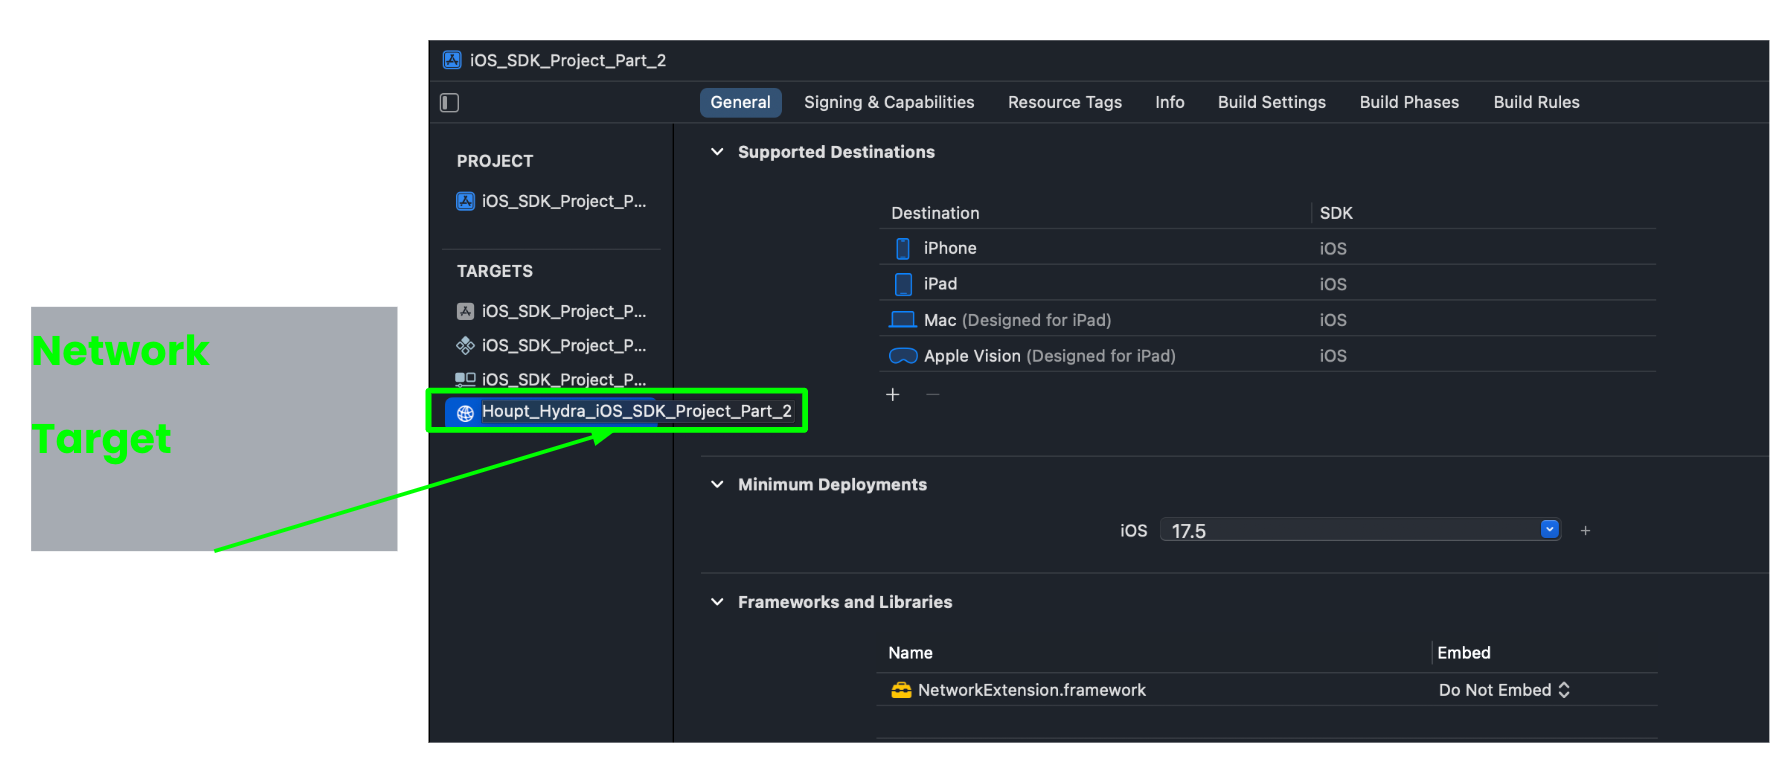The image size is (1784, 776).
Task: Select the NetworkExtension.framework row
Action: tap(1267, 690)
